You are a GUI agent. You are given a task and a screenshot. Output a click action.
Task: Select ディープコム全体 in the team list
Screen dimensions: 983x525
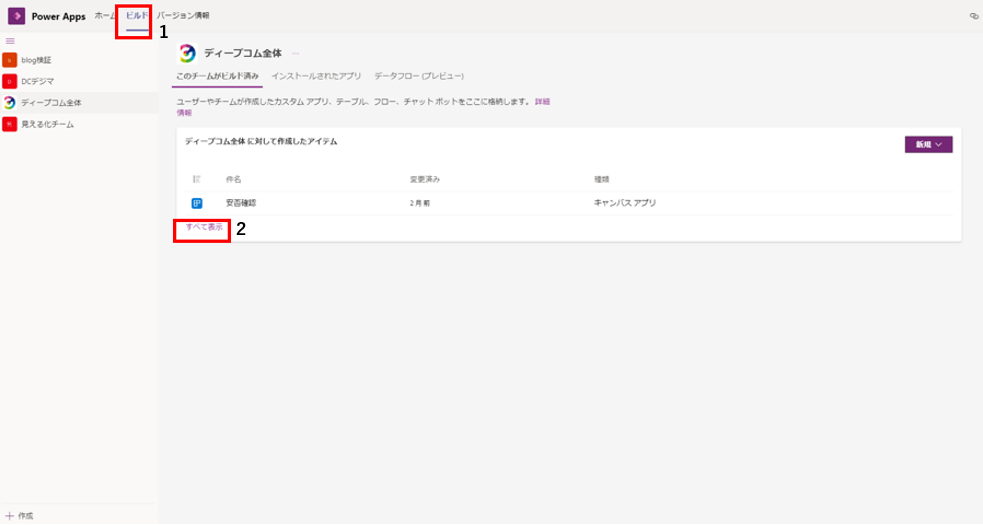pos(51,102)
